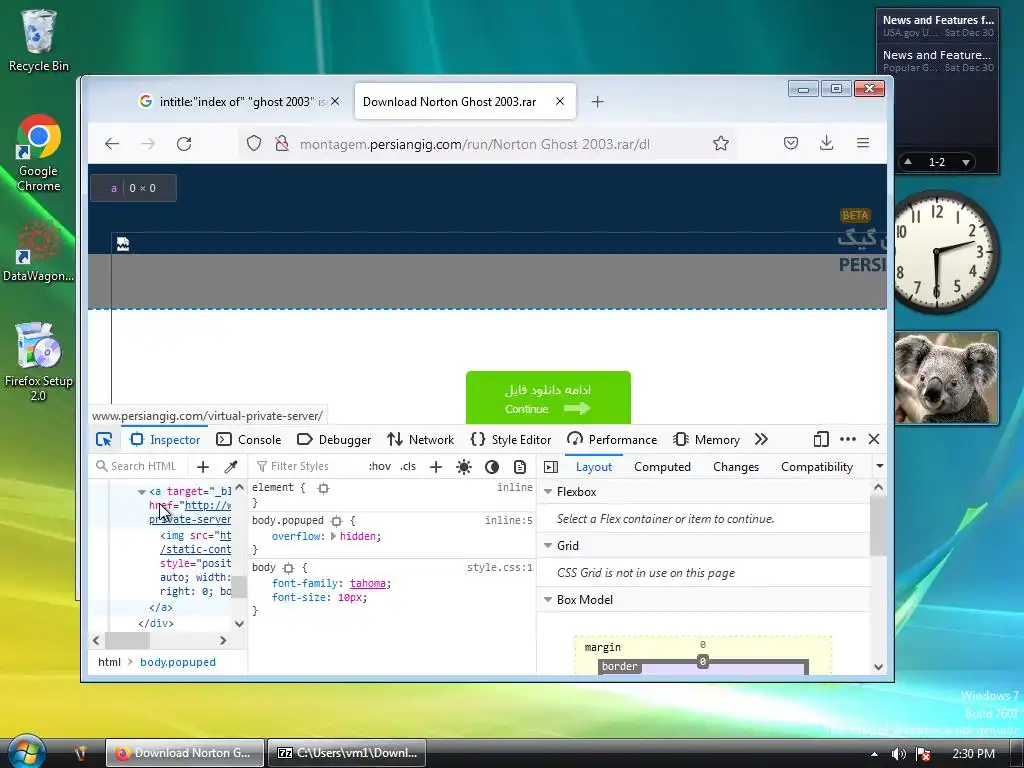Click tahoma font-family value
The height and width of the screenshot is (768, 1024).
coord(368,583)
